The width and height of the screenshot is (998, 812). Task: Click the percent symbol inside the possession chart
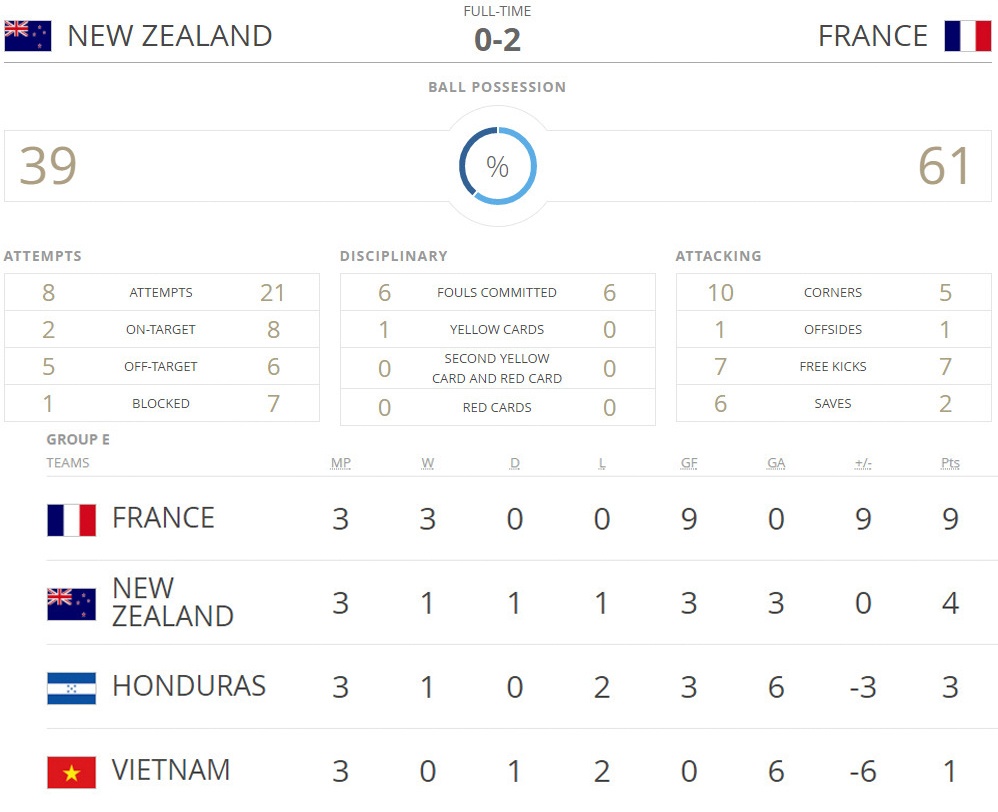[497, 165]
